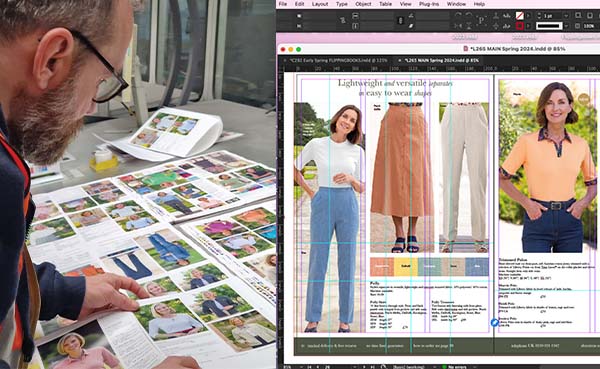This screenshot has height=369, width=600.
Task: Click the P flip/rotate indicator
Action: tap(481, 20)
